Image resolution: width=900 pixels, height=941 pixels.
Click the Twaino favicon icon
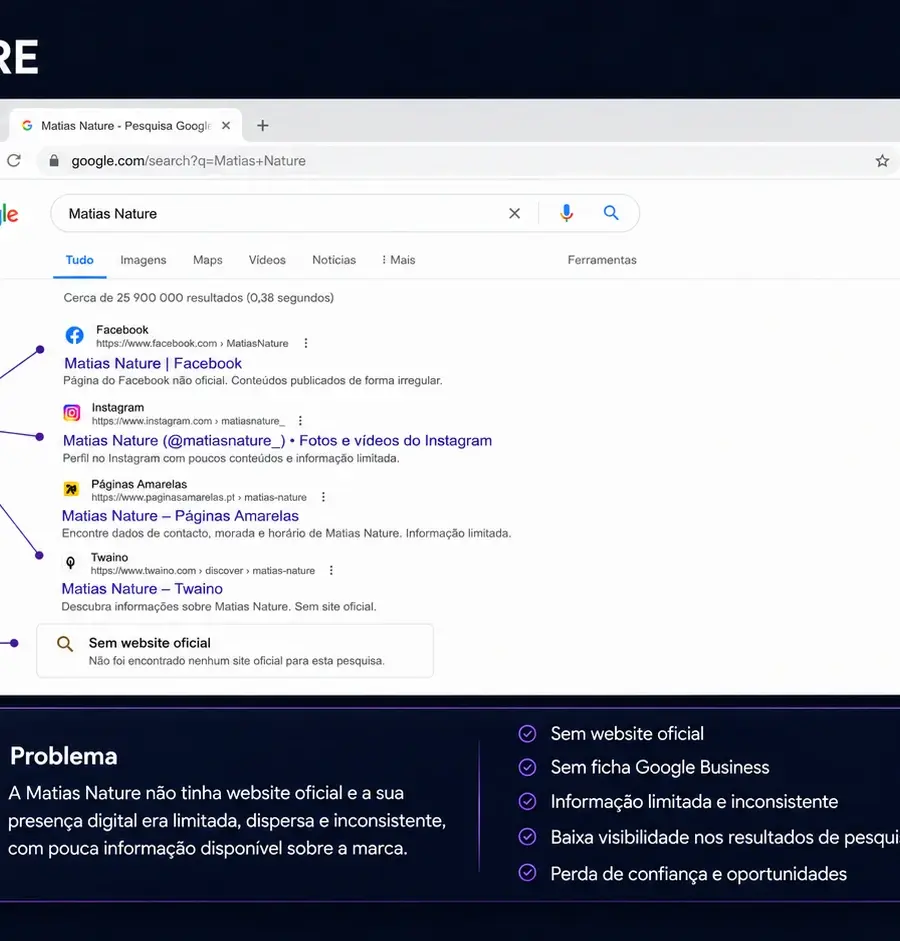click(x=71, y=562)
